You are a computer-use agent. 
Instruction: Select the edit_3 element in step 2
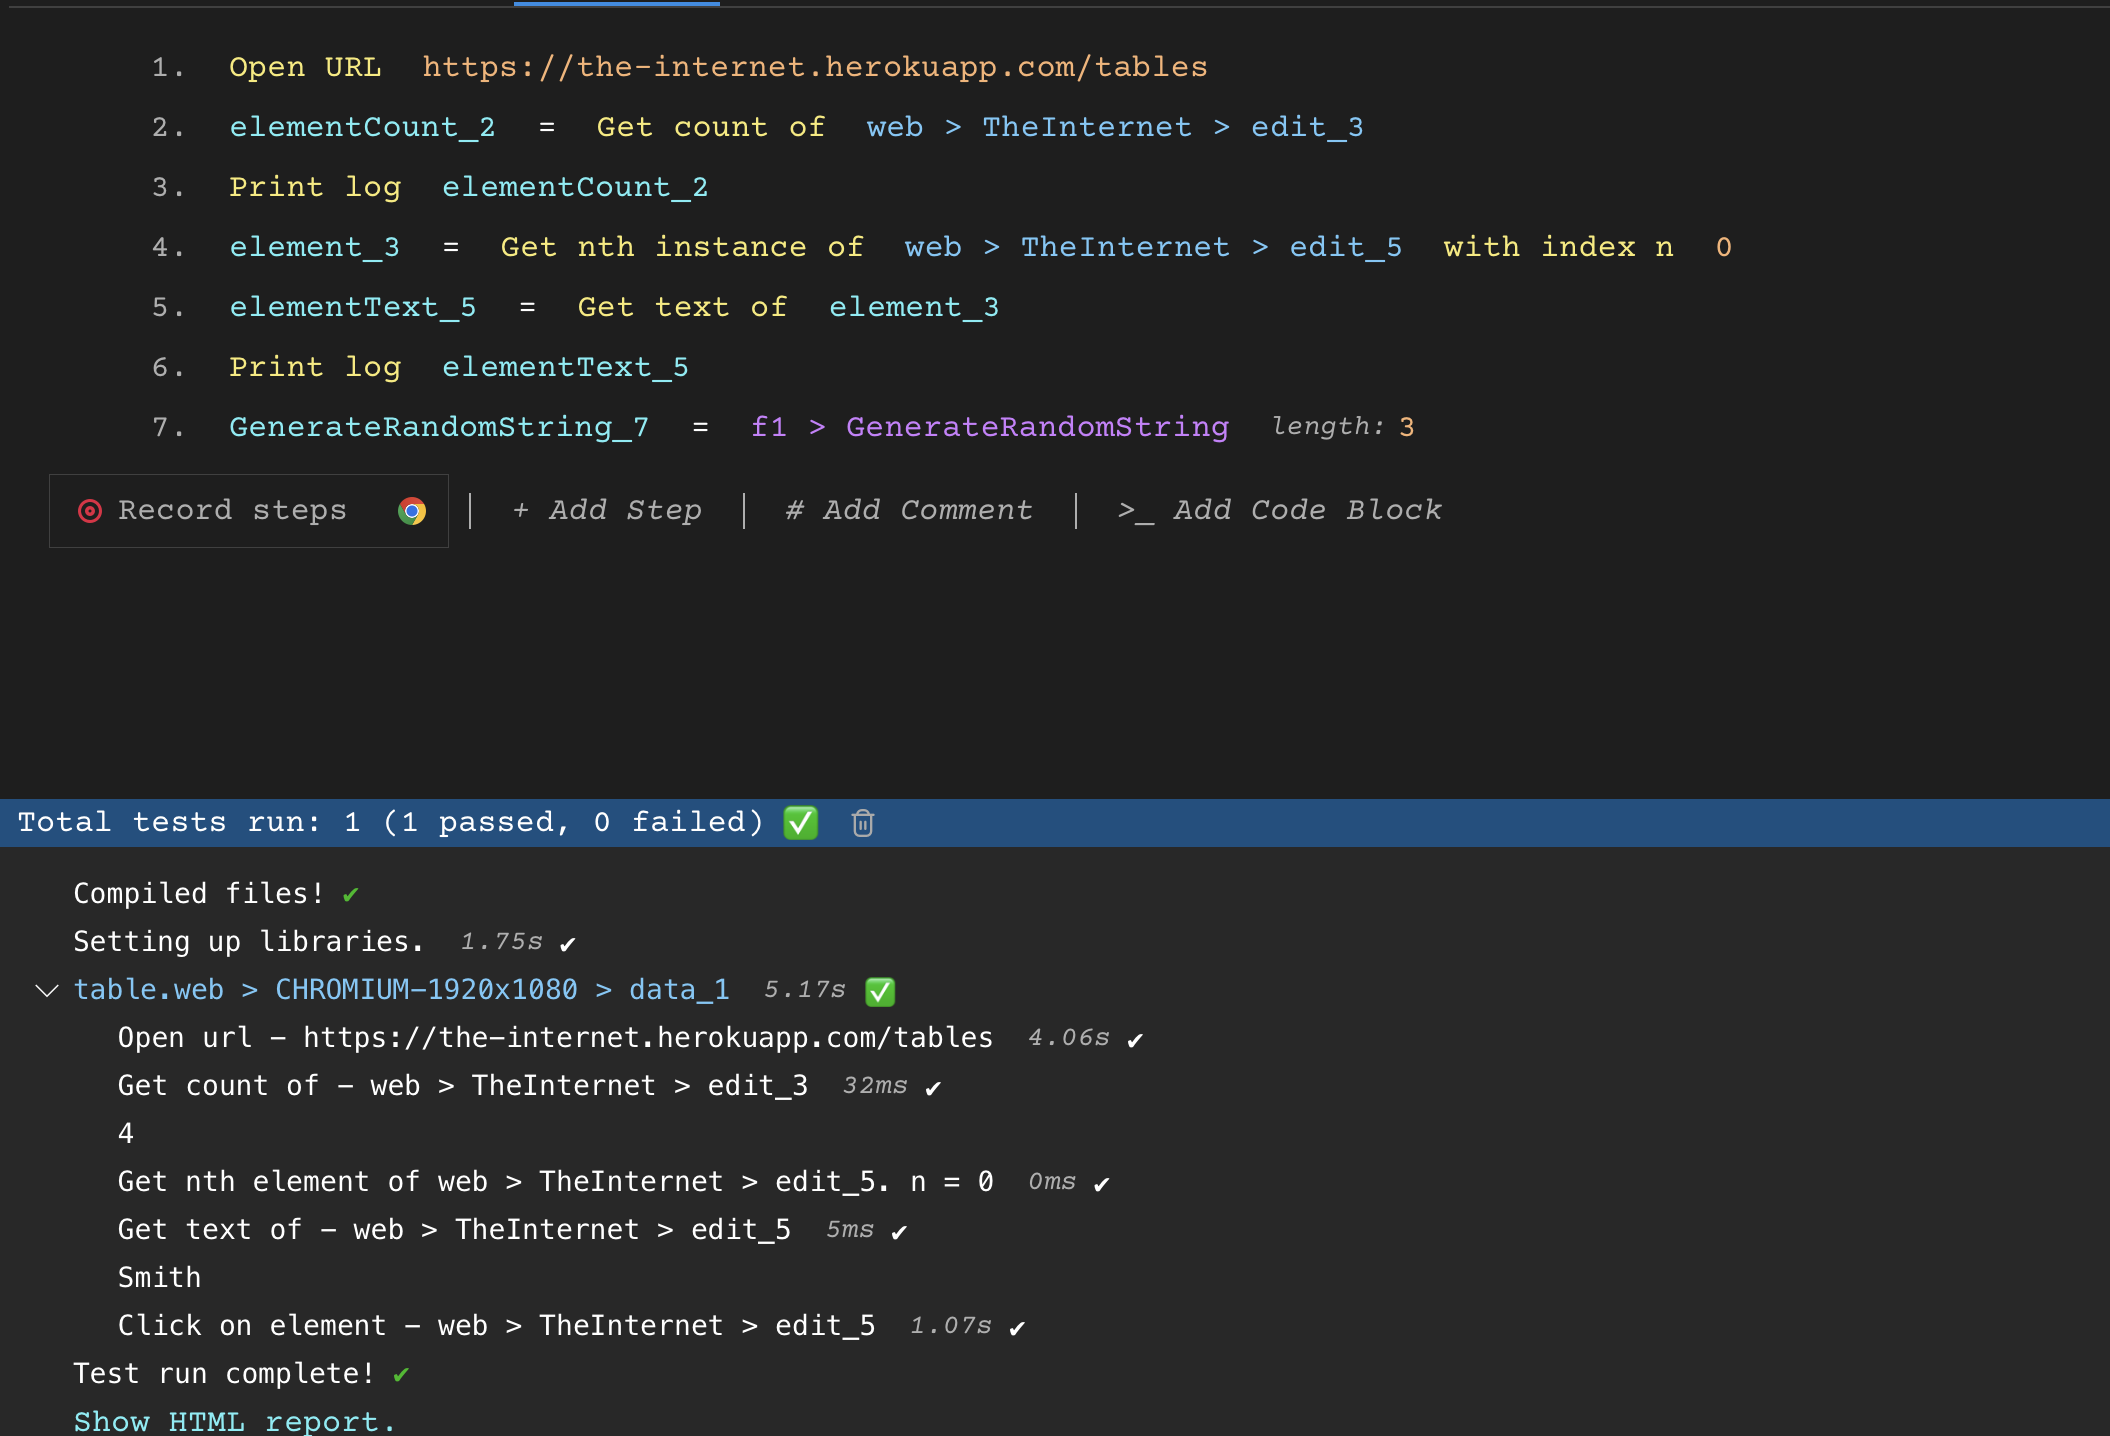click(1307, 127)
